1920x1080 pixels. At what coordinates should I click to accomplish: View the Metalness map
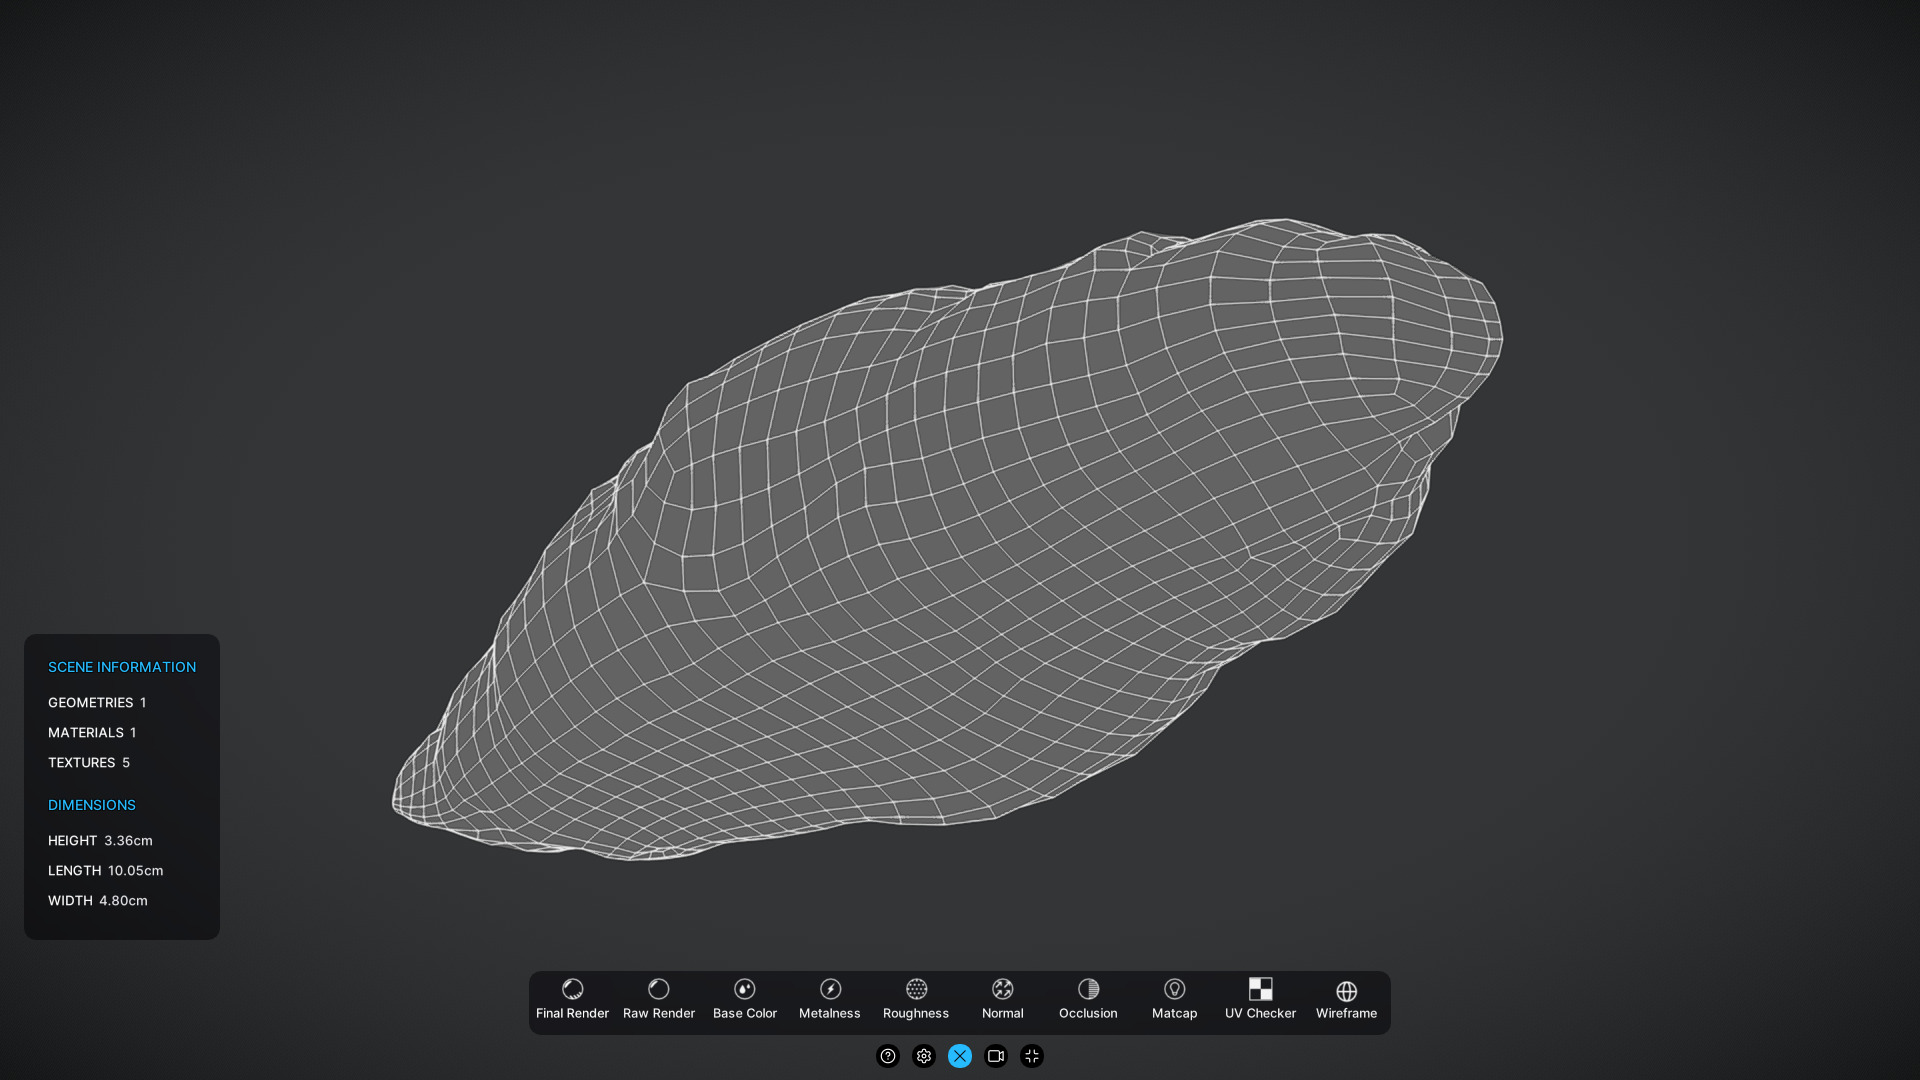[830, 1001]
